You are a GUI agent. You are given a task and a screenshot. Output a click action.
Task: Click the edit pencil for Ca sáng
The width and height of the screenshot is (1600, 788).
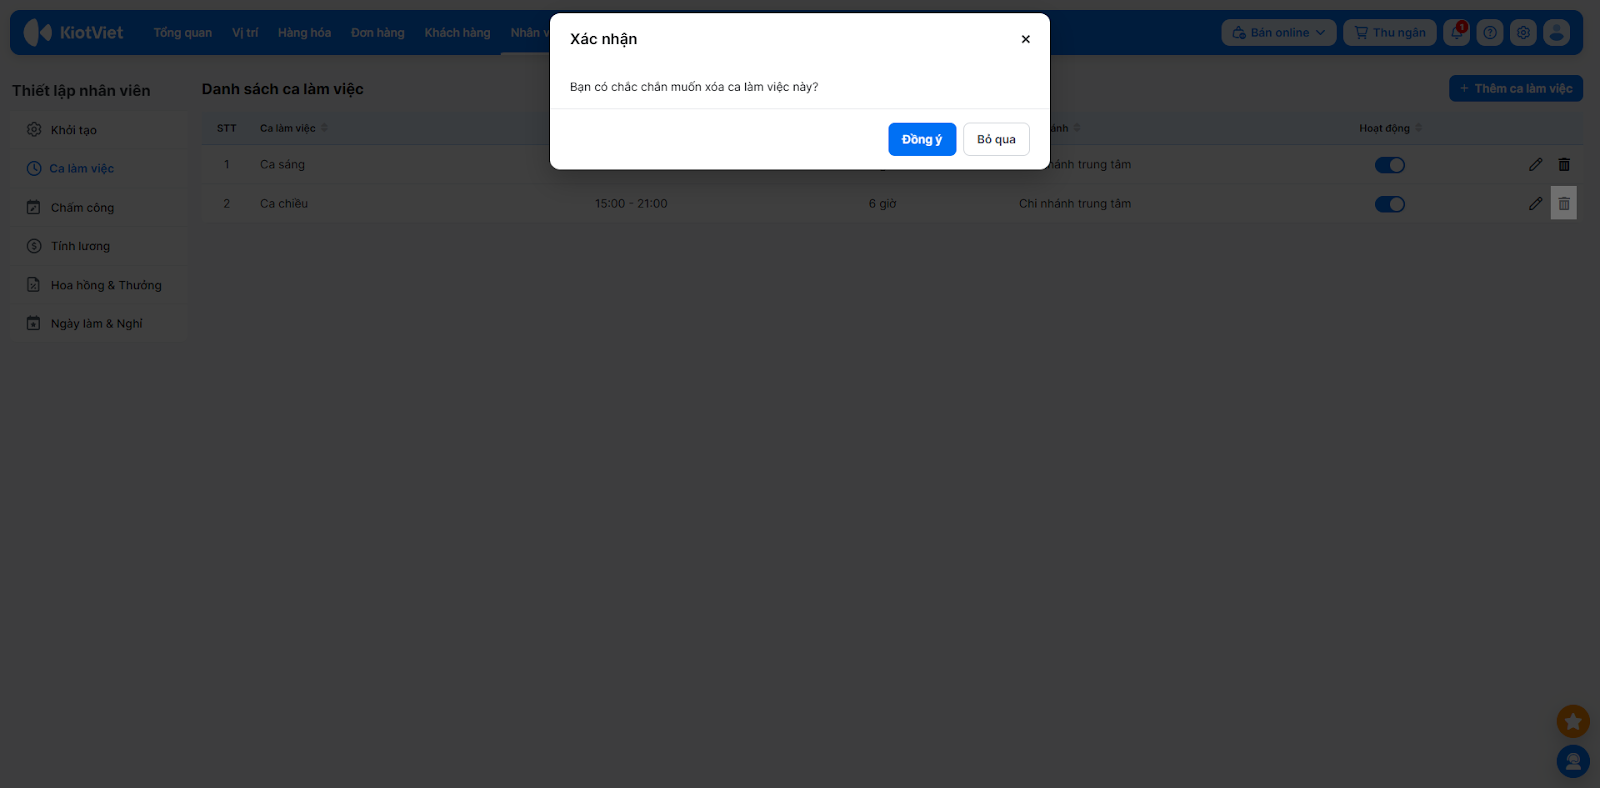[1536, 165]
